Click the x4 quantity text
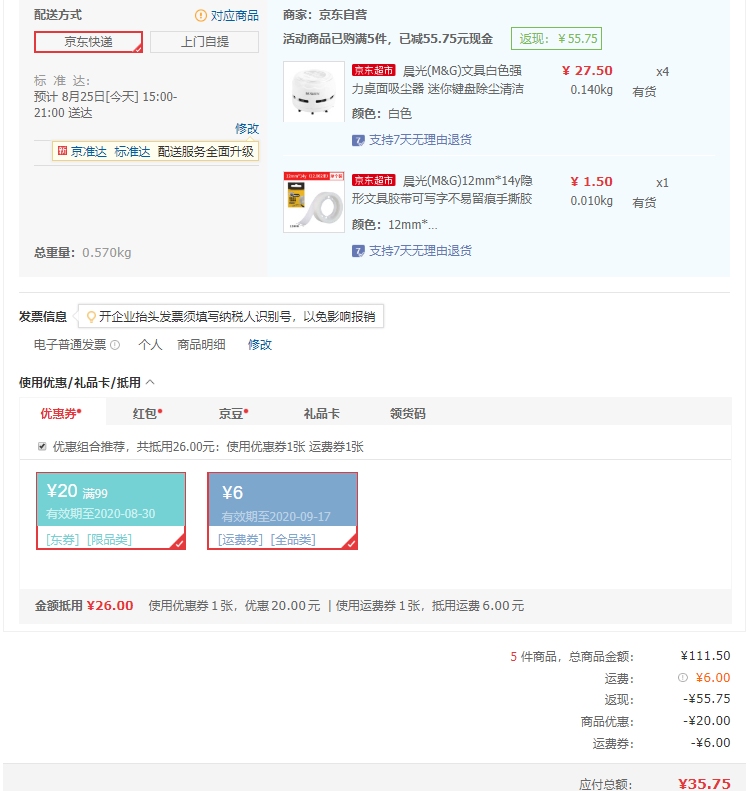The image size is (750, 791). pos(662,72)
